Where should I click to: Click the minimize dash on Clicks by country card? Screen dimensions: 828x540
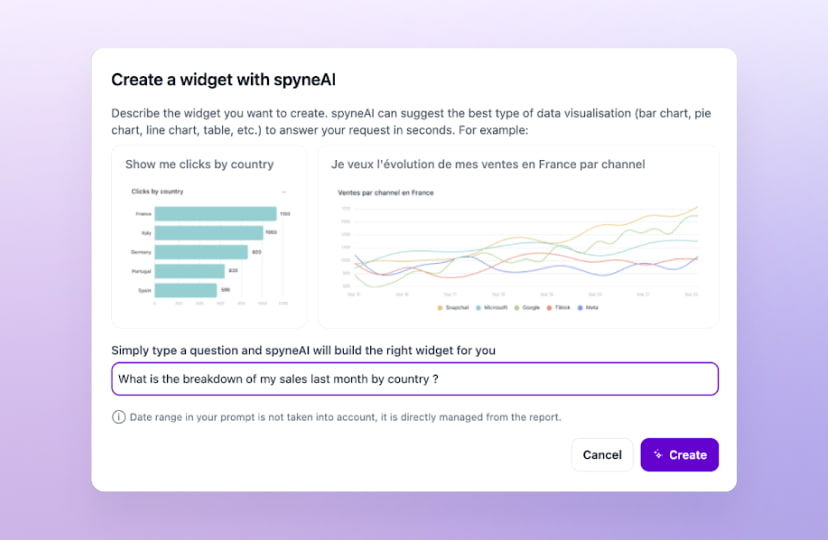(x=284, y=192)
